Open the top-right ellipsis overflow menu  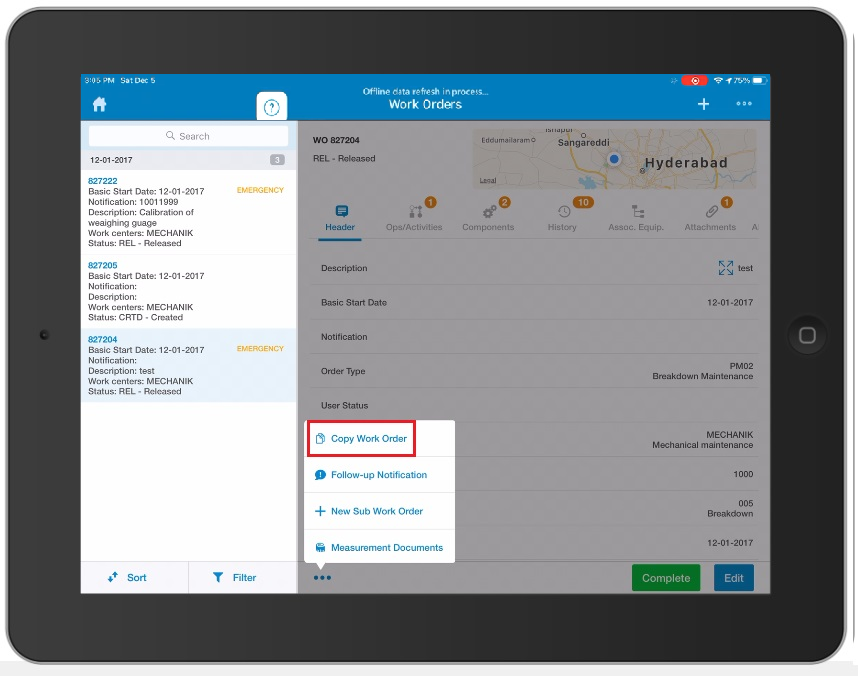pyautogui.click(x=744, y=103)
